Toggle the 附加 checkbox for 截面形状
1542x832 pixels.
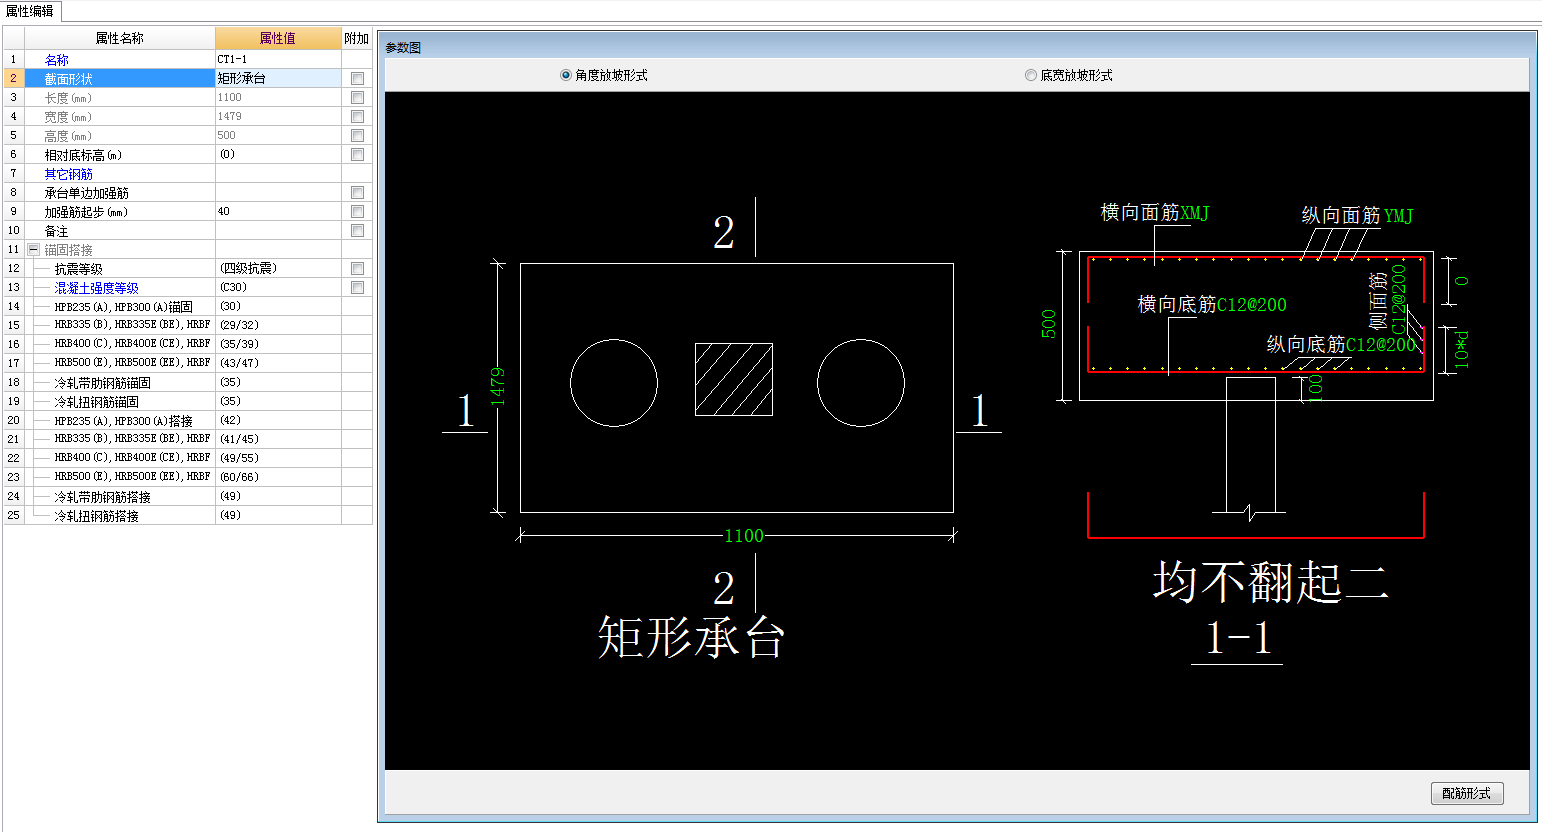point(357,78)
